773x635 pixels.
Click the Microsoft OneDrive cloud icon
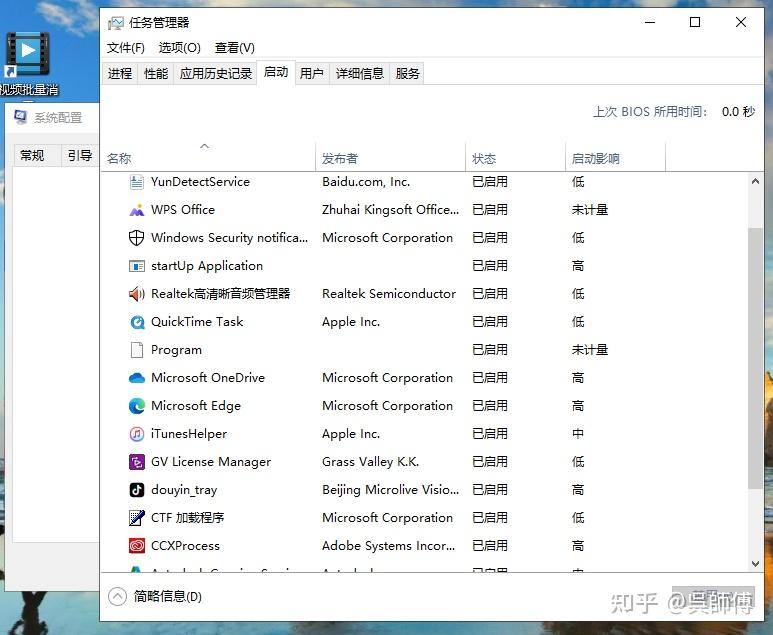(x=137, y=378)
